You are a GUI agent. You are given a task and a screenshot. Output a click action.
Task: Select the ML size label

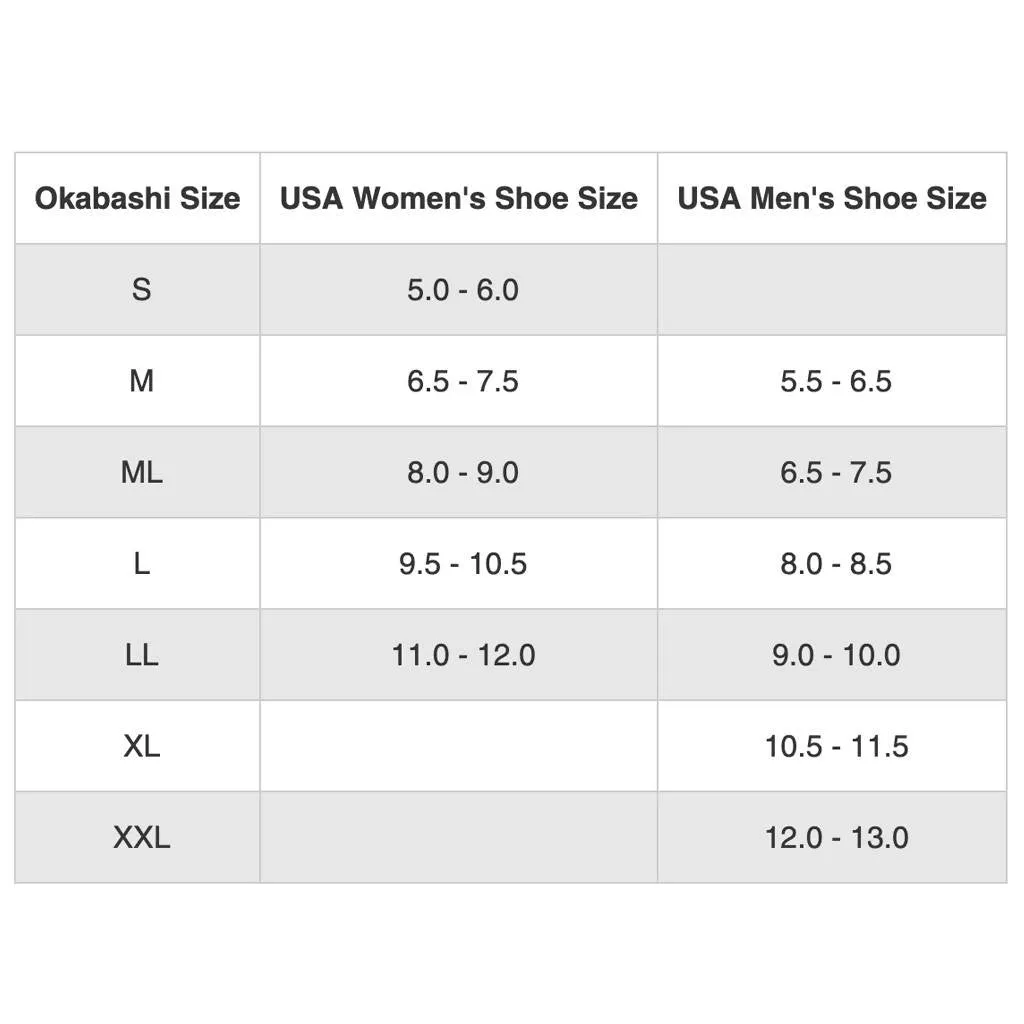click(142, 472)
